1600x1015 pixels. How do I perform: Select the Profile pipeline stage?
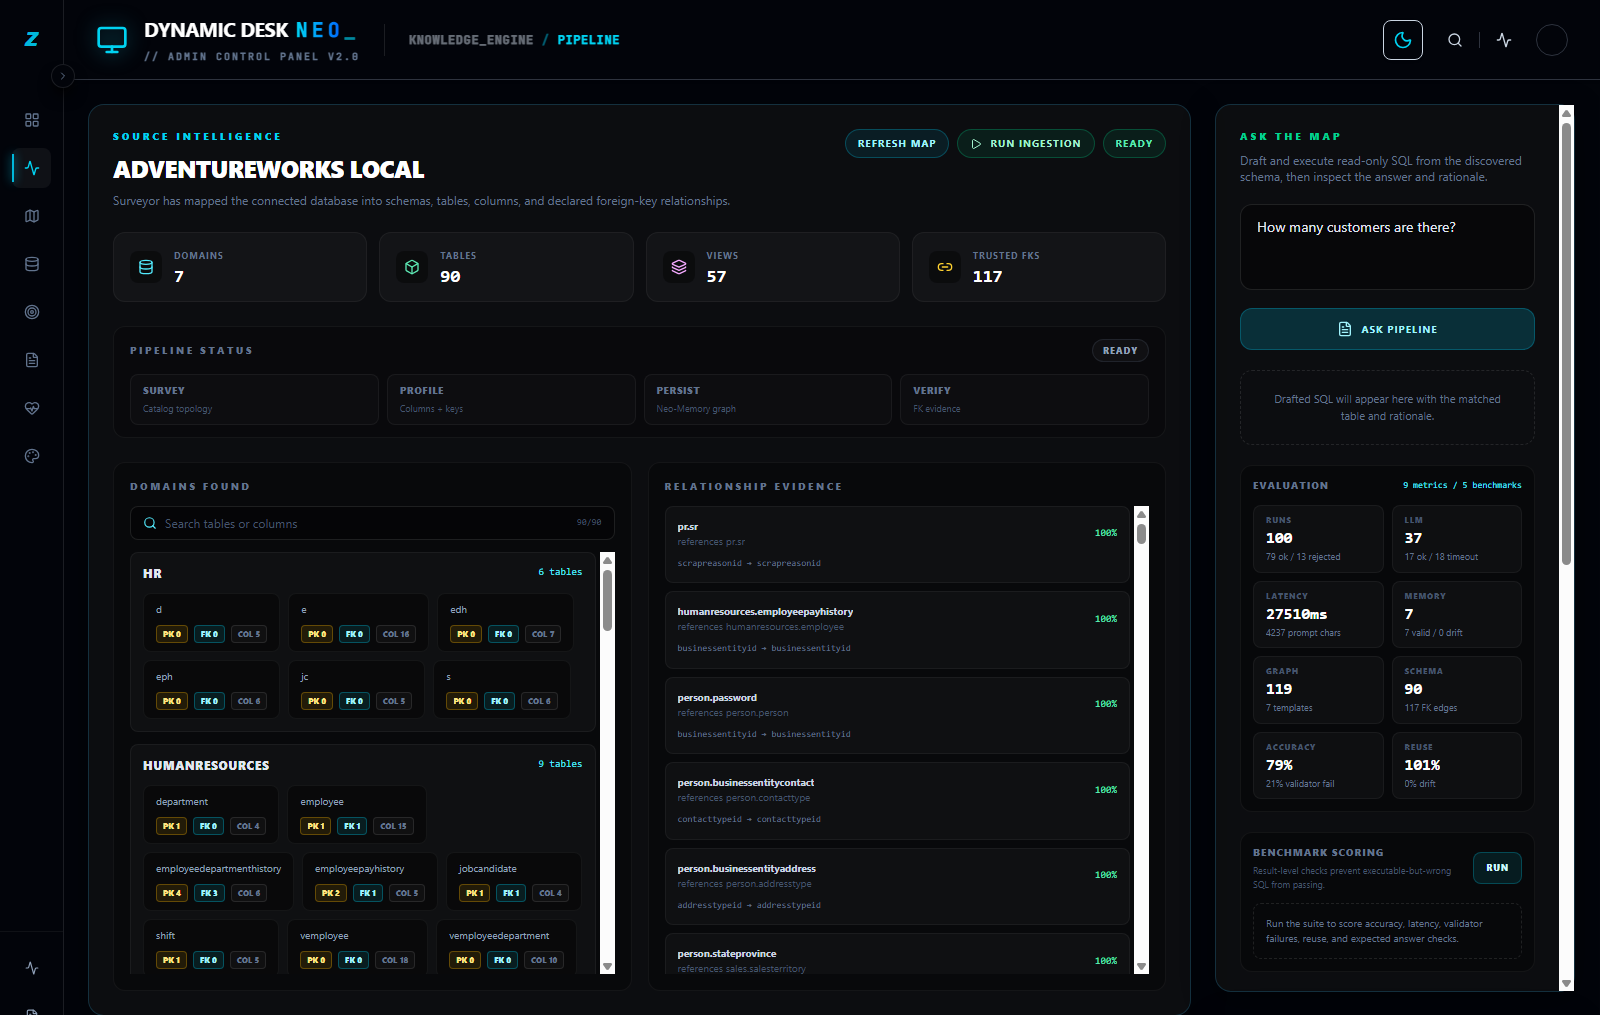tap(511, 399)
